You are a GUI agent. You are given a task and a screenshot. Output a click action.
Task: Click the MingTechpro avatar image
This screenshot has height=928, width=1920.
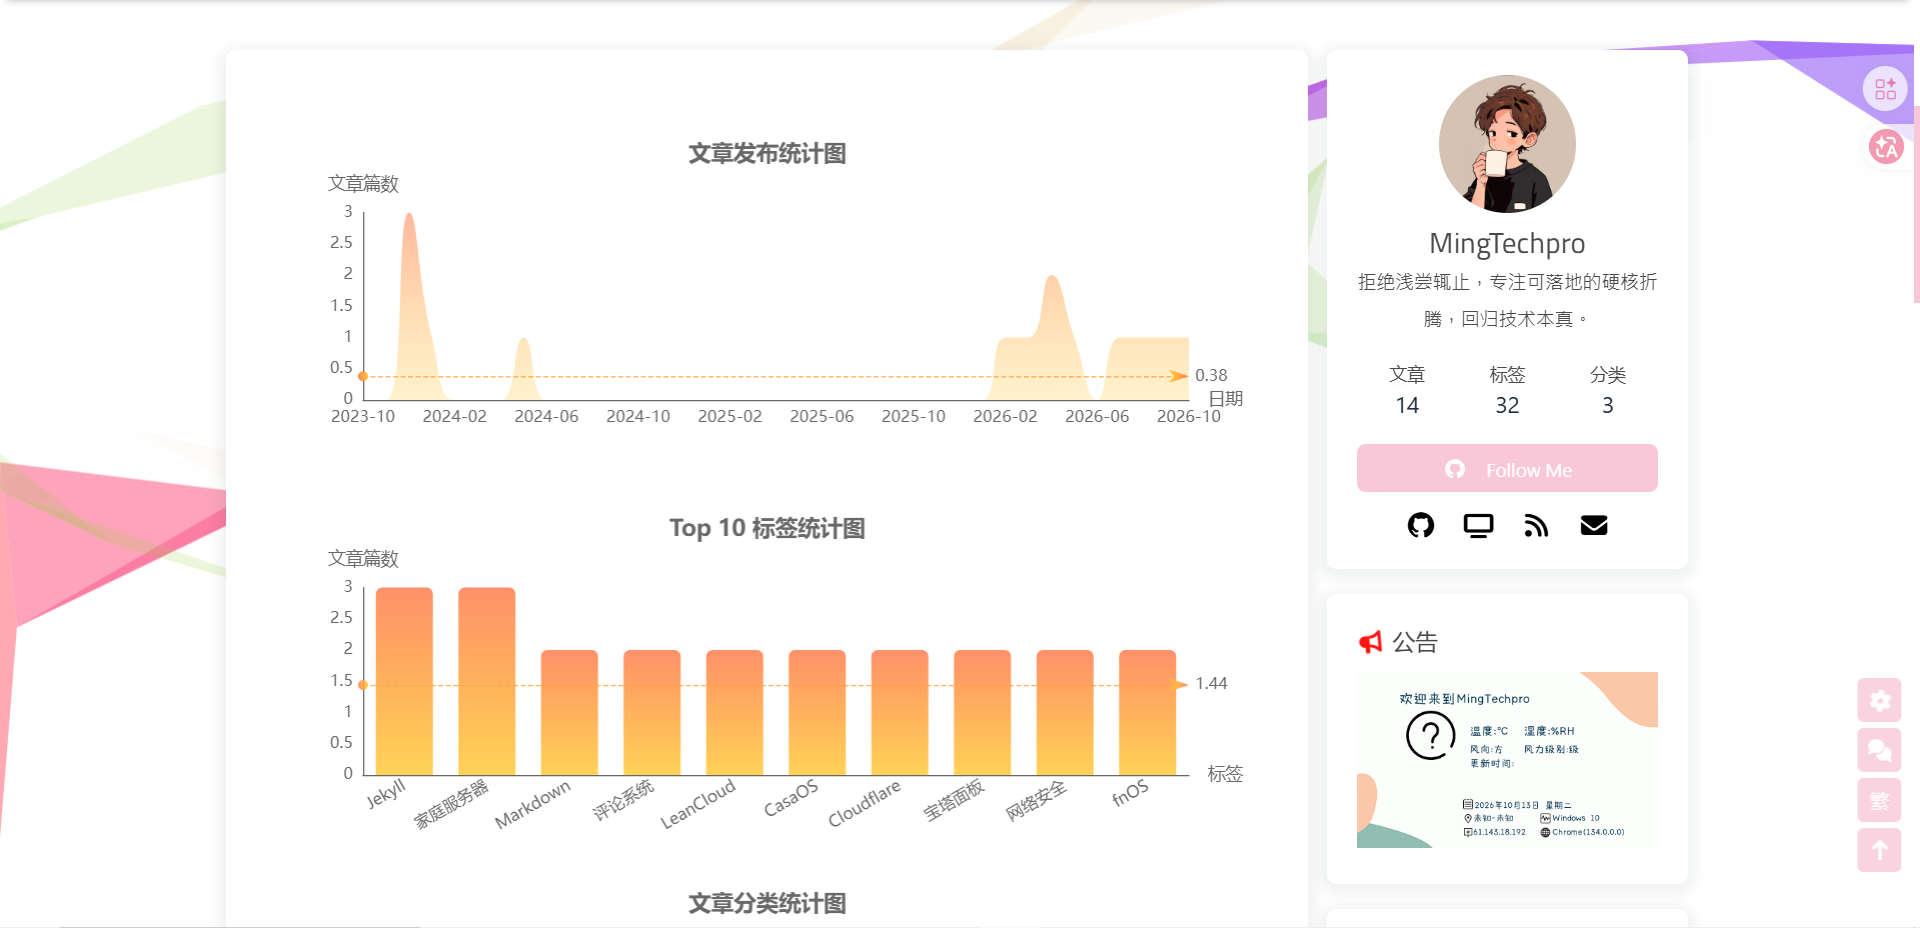[x=1507, y=144]
